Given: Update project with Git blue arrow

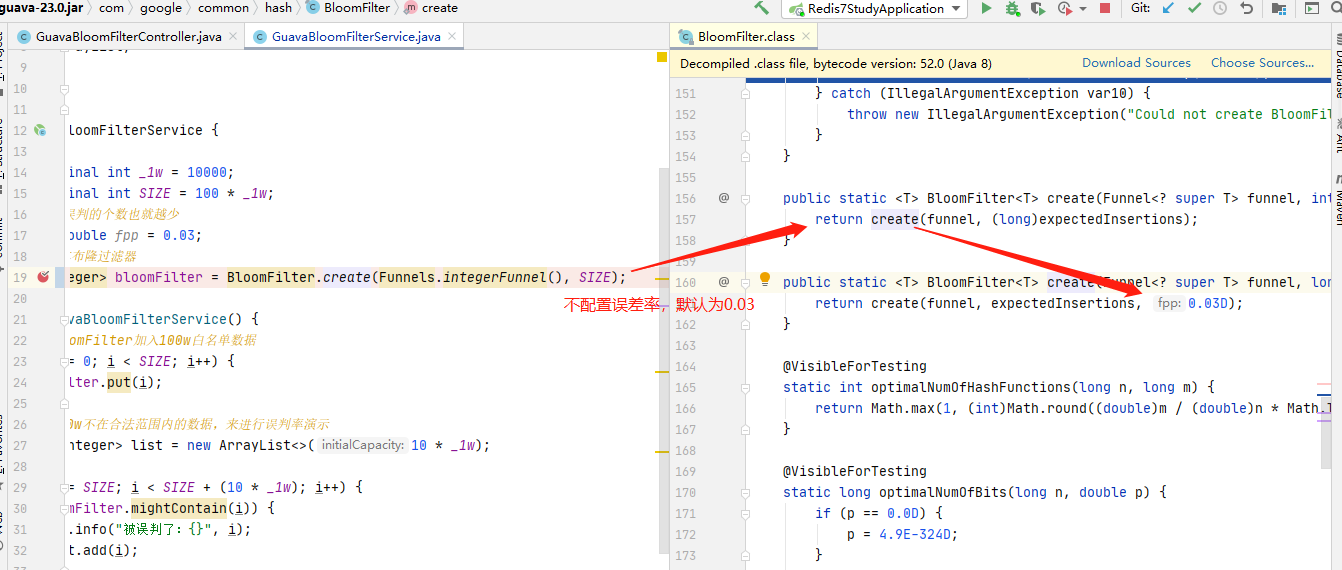Looking at the screenshot, I should pyautogui.click(x=1168, y=8).
